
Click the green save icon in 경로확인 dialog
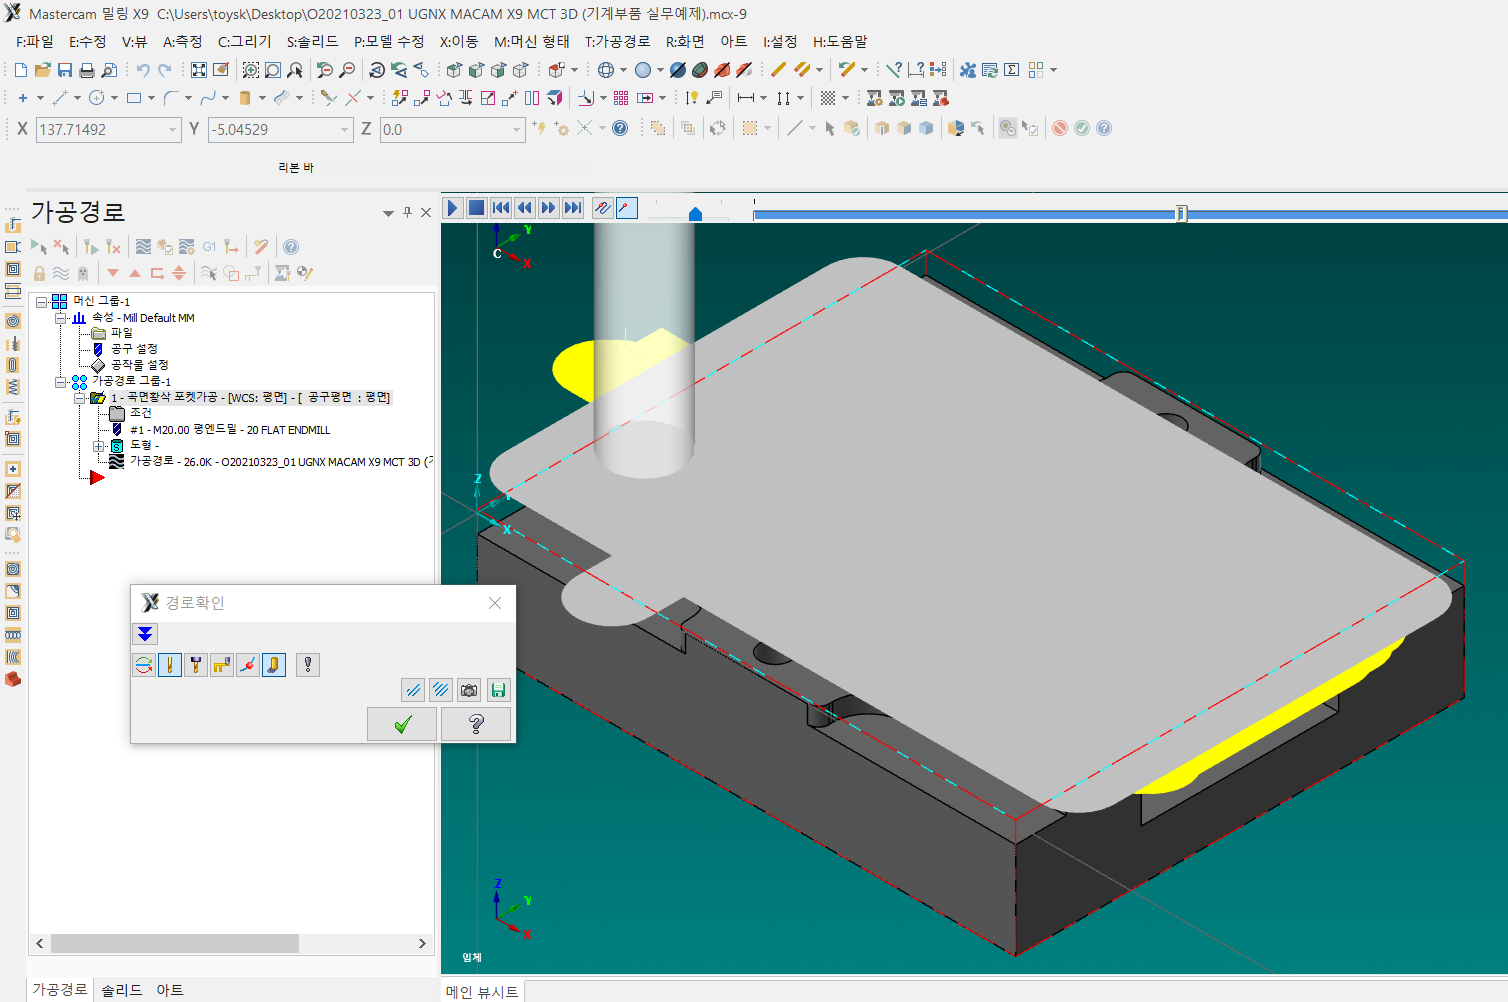tap(498, 690)
